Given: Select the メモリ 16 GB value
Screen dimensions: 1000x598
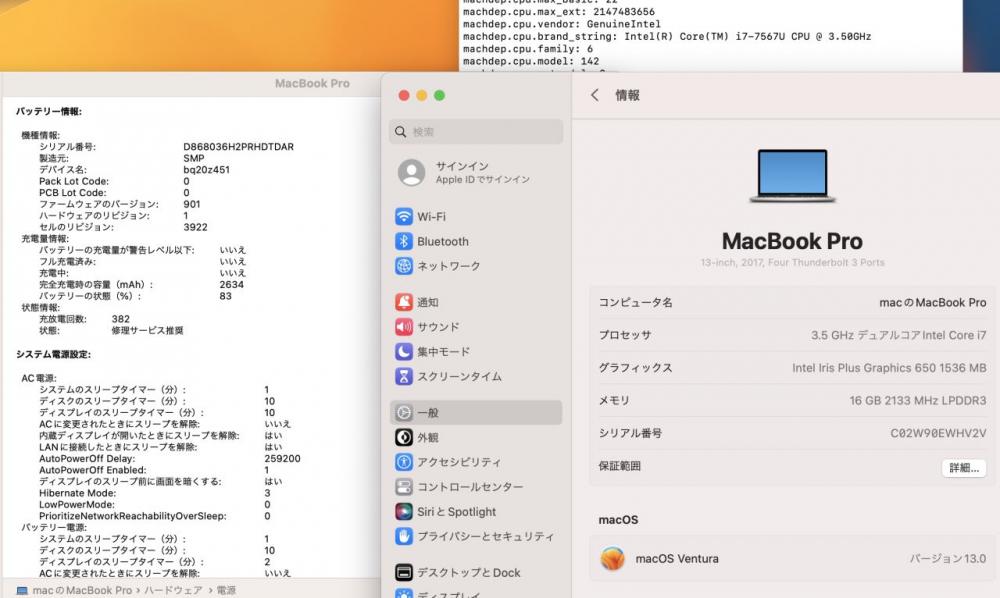Looking at the screenshot, I should point(918,400).
